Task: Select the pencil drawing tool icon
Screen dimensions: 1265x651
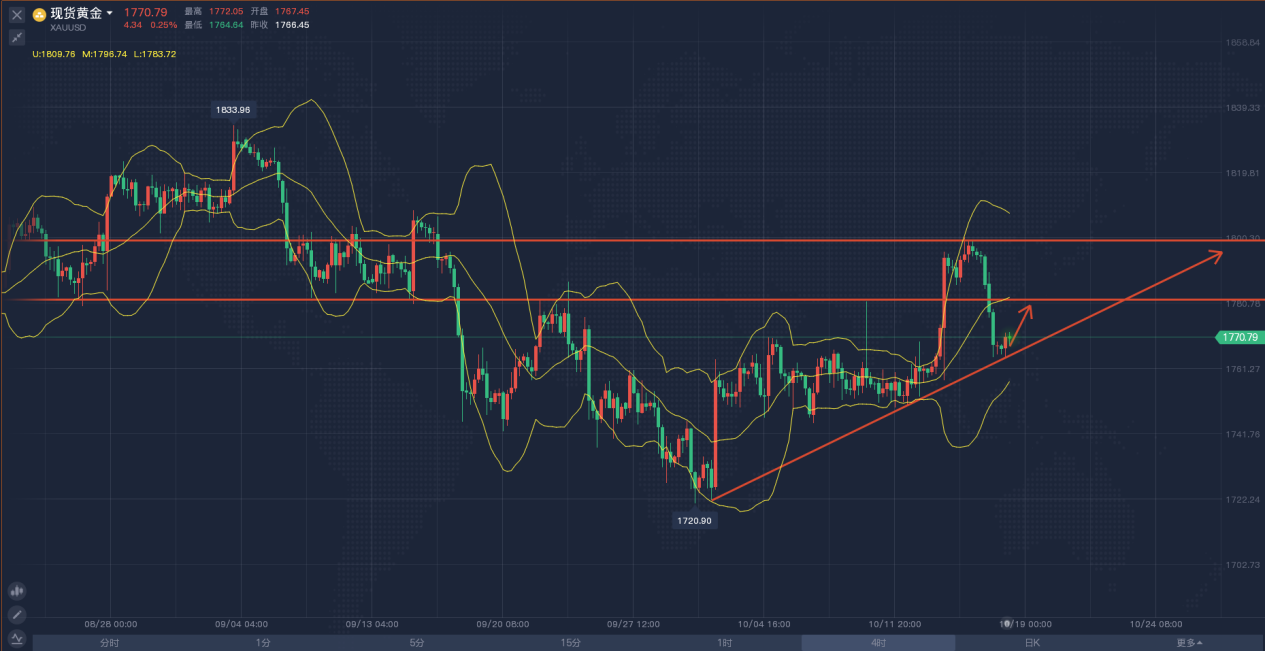Action: pyautogui.click(x=17, y=614)
